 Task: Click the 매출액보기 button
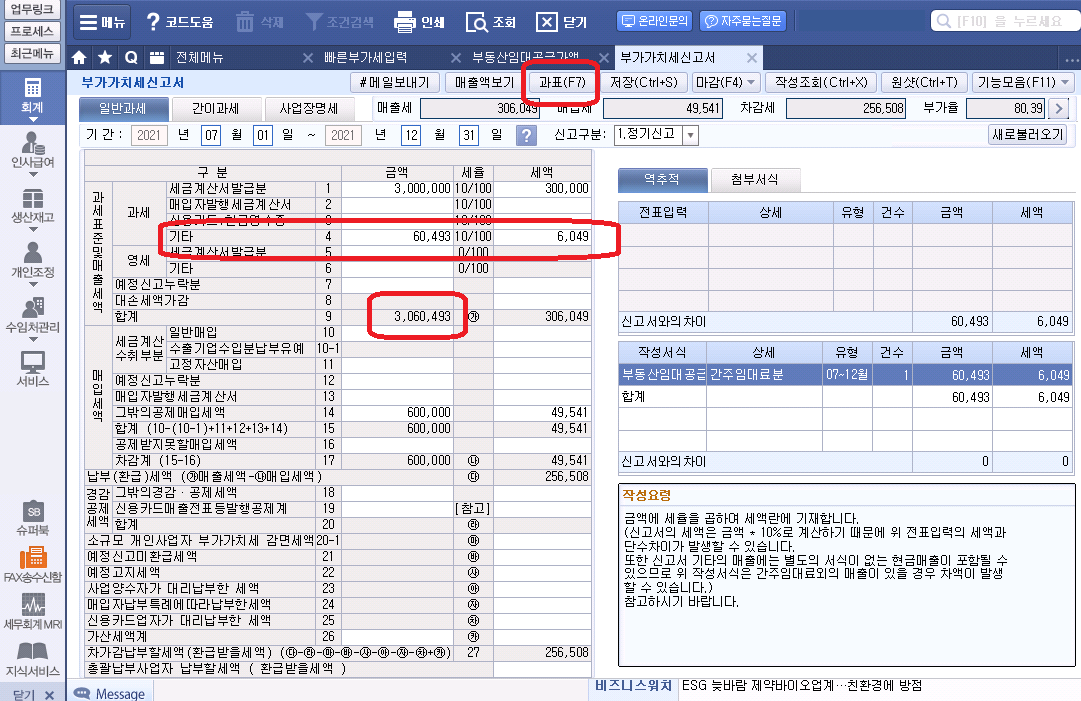coord(485,83)
